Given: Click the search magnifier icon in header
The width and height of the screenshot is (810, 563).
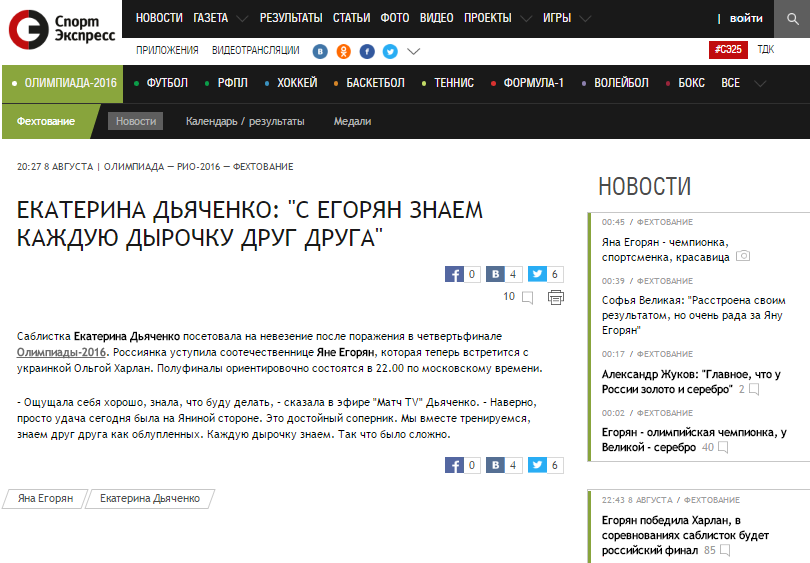Looking at the screenshot, I should [791, 18].
